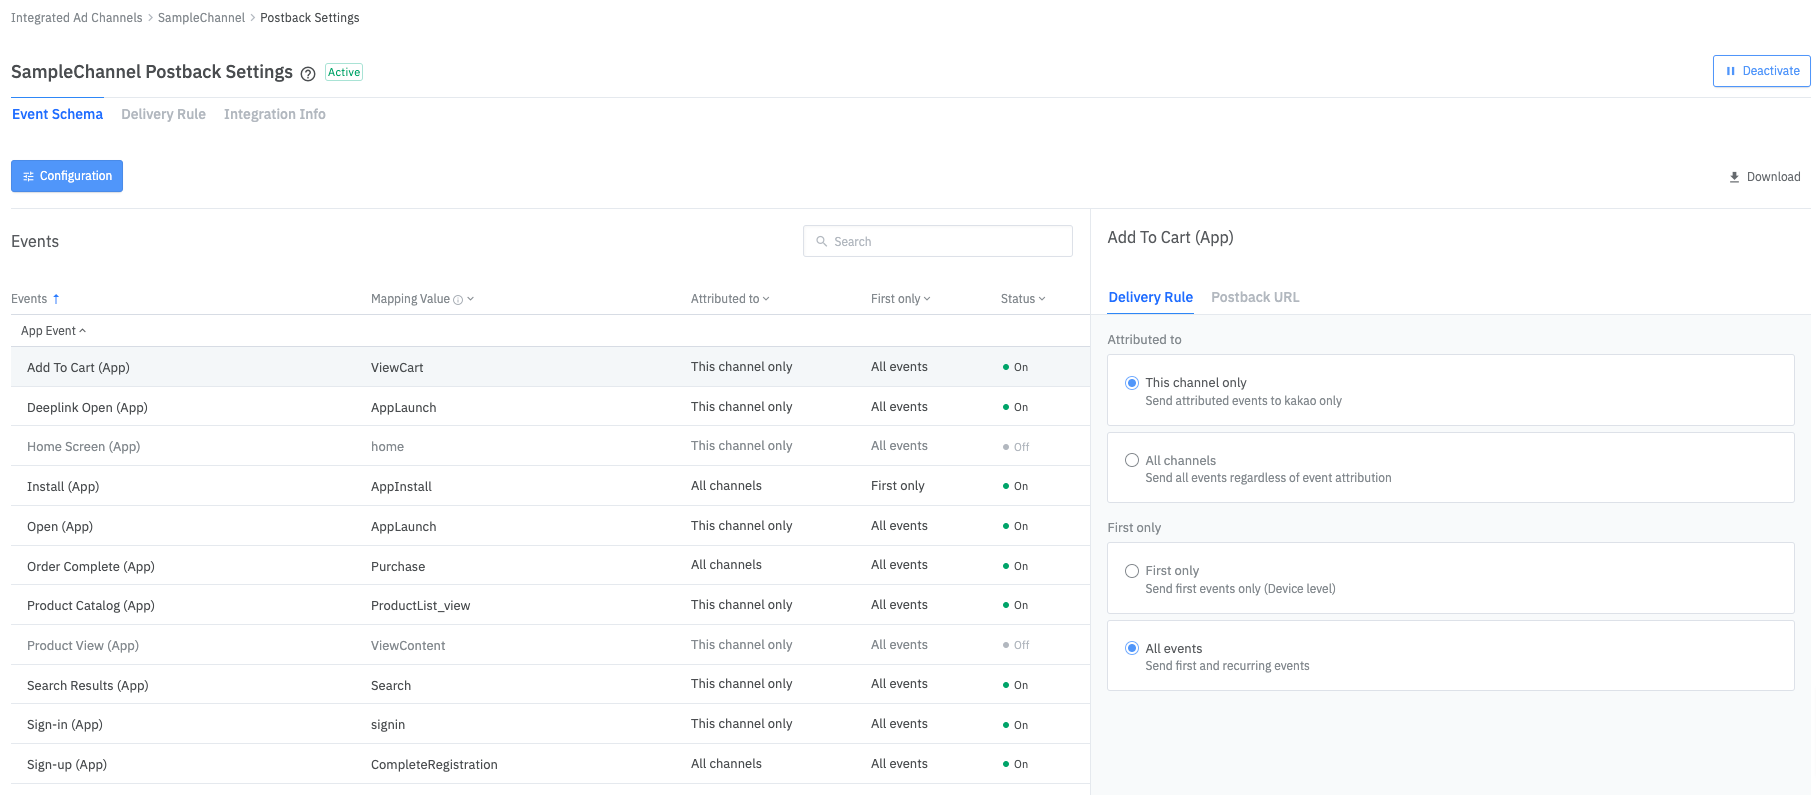Click the Purchase mapping value
Viewport: 1816px width, 795px height.
398,567
